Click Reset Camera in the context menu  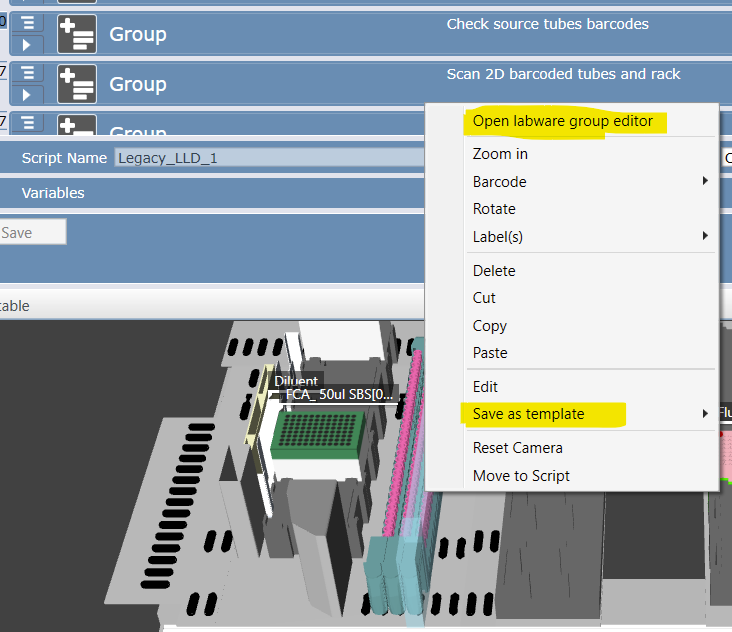pos(517,448)
